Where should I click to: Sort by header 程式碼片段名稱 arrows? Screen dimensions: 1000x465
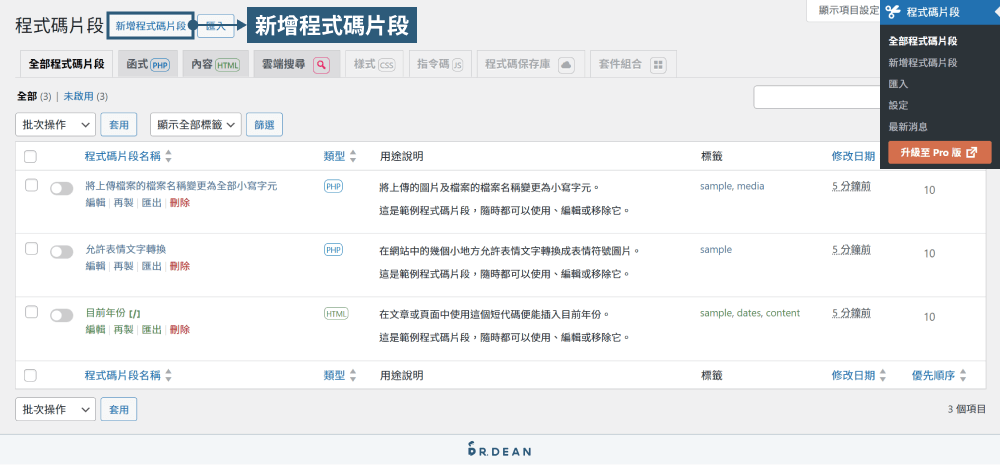(168, 157)
